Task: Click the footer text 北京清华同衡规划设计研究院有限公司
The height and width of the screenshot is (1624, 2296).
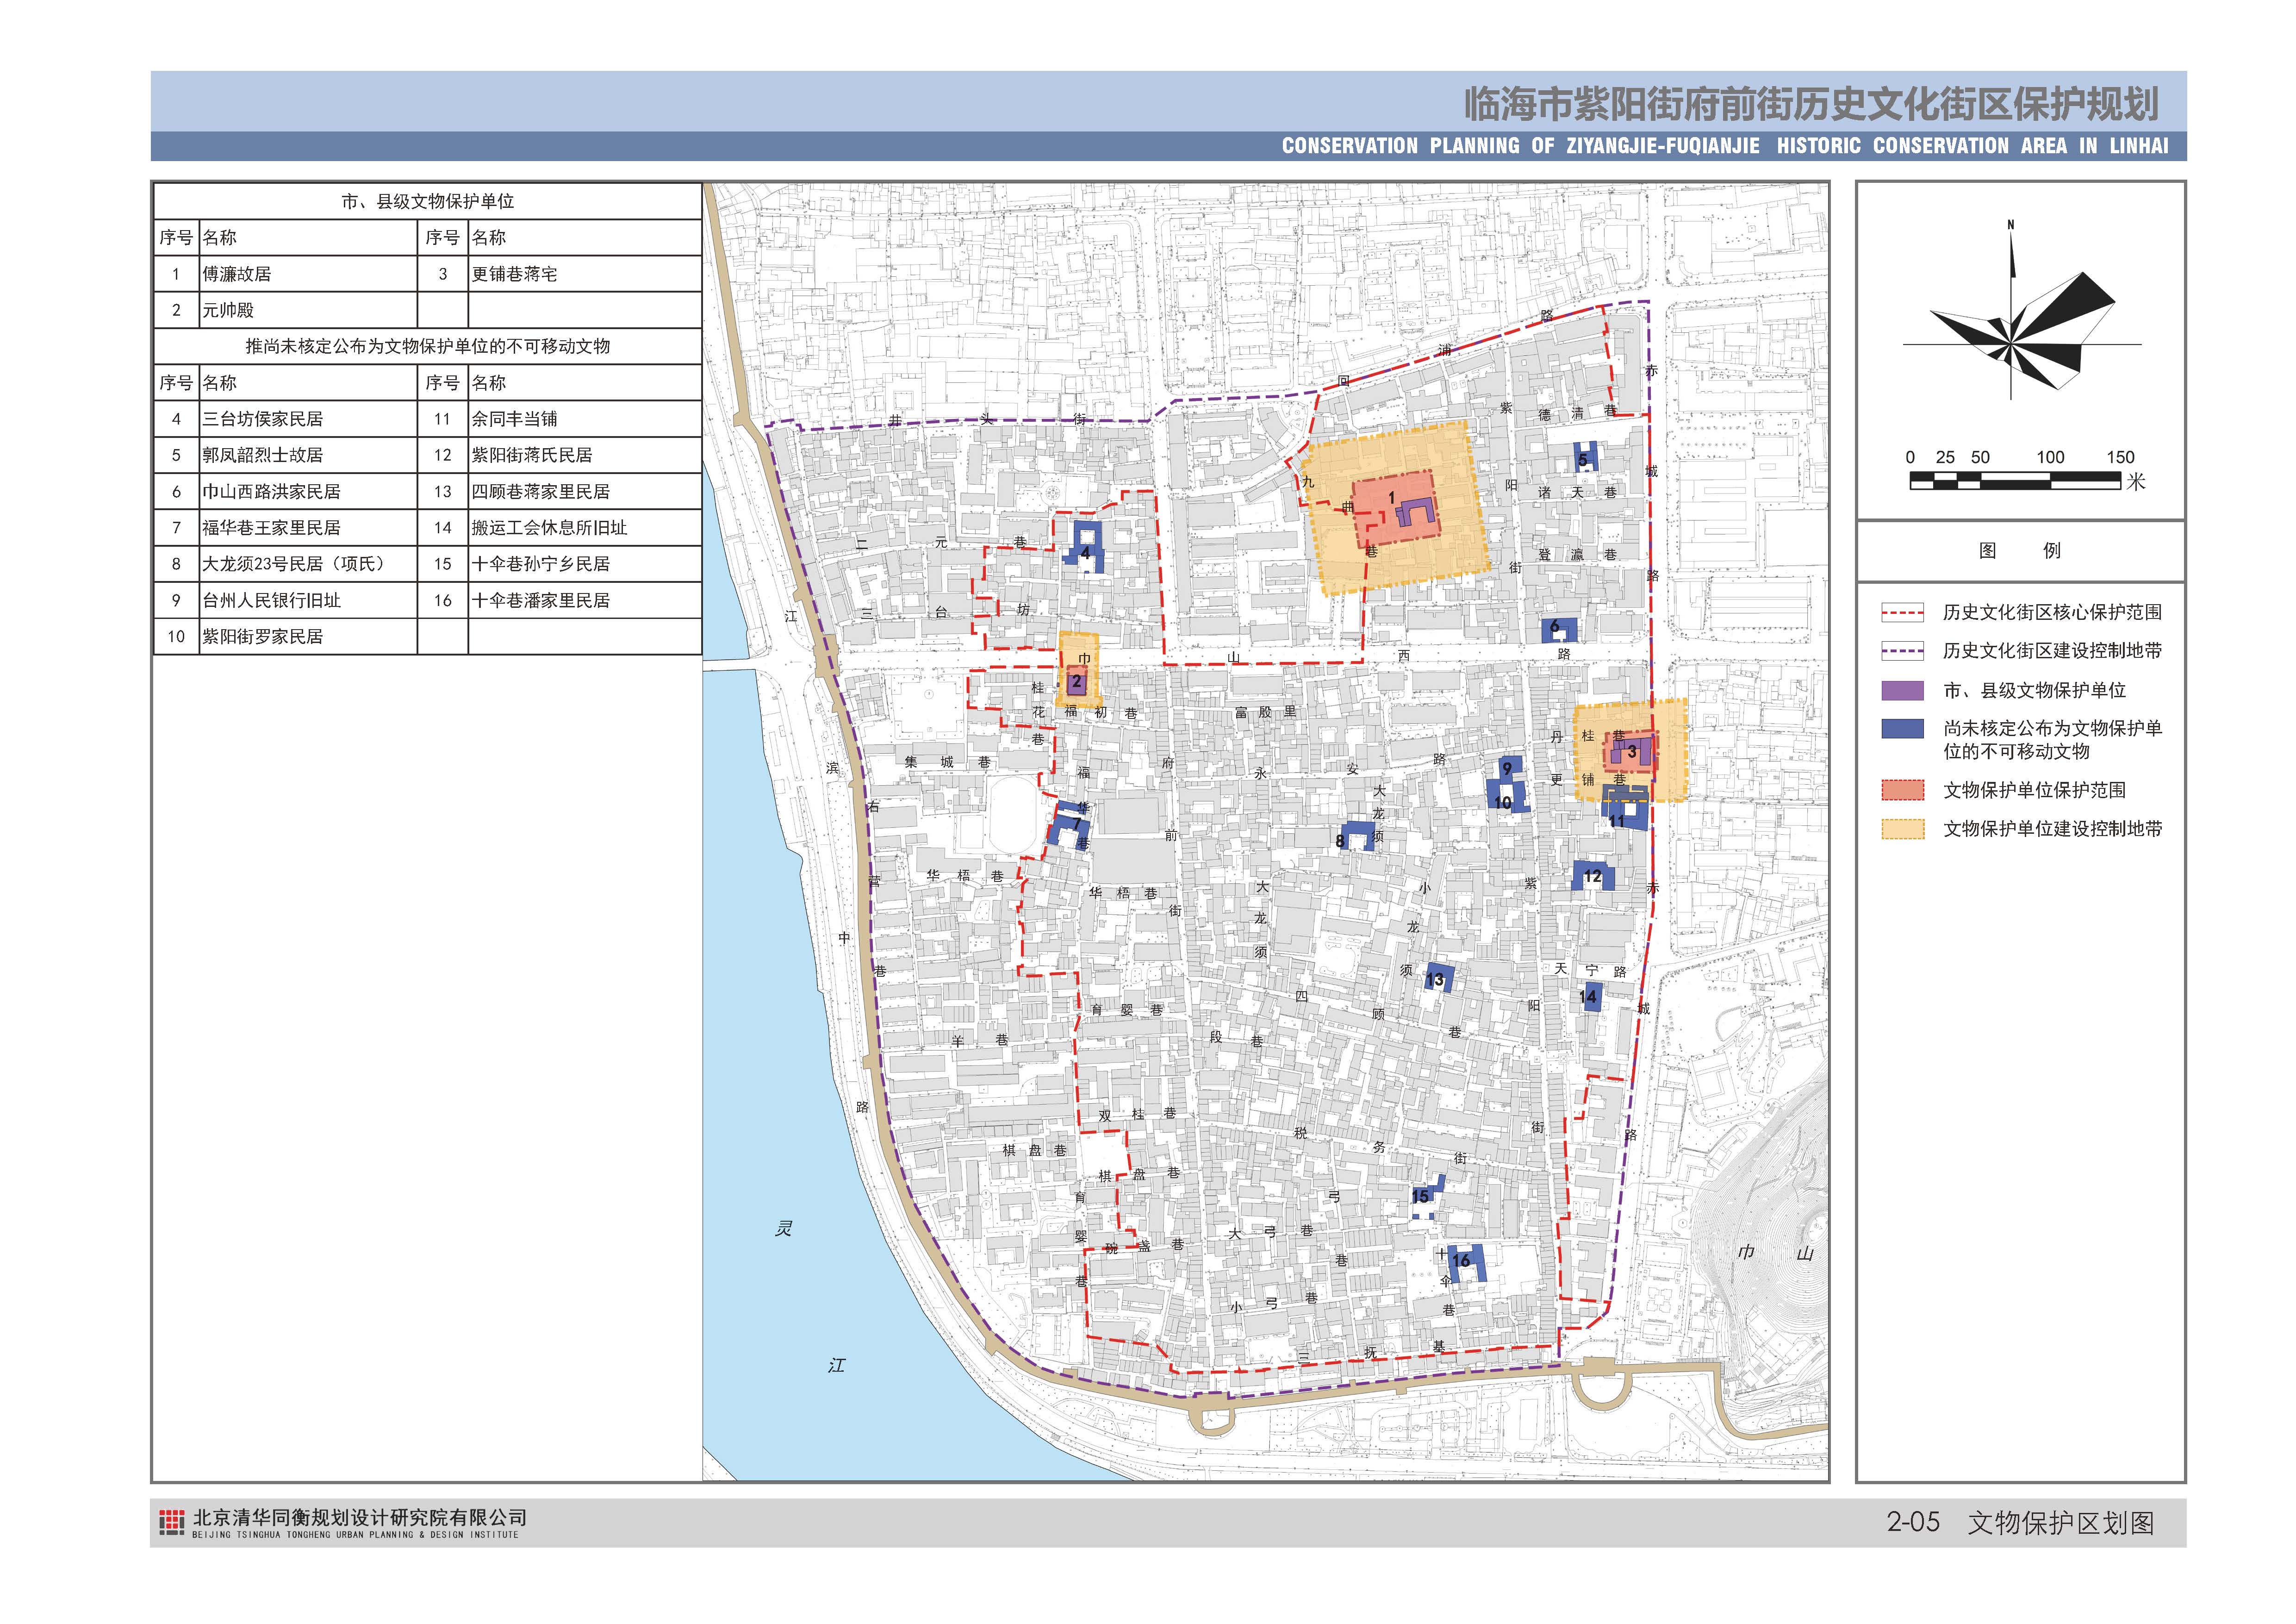Action: click(x=359, y=1517)
